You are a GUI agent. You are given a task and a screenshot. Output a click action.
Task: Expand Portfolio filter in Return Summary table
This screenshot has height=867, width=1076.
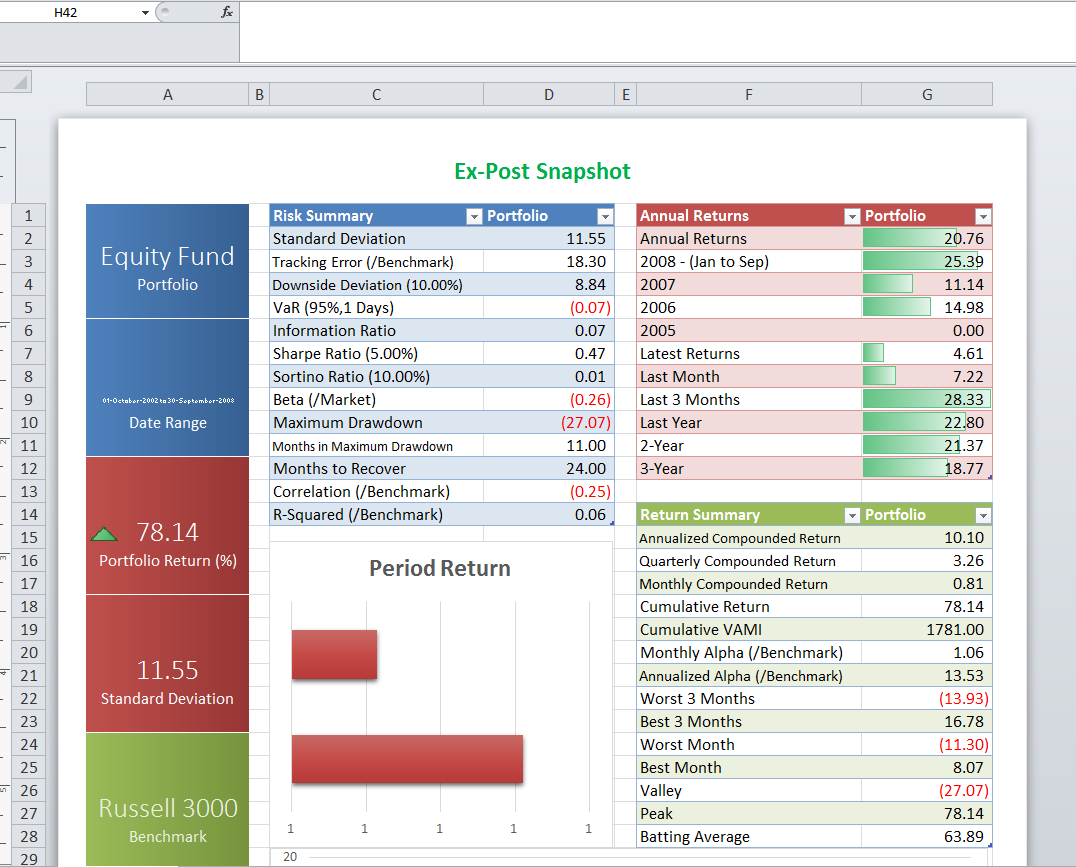[983, 515]
